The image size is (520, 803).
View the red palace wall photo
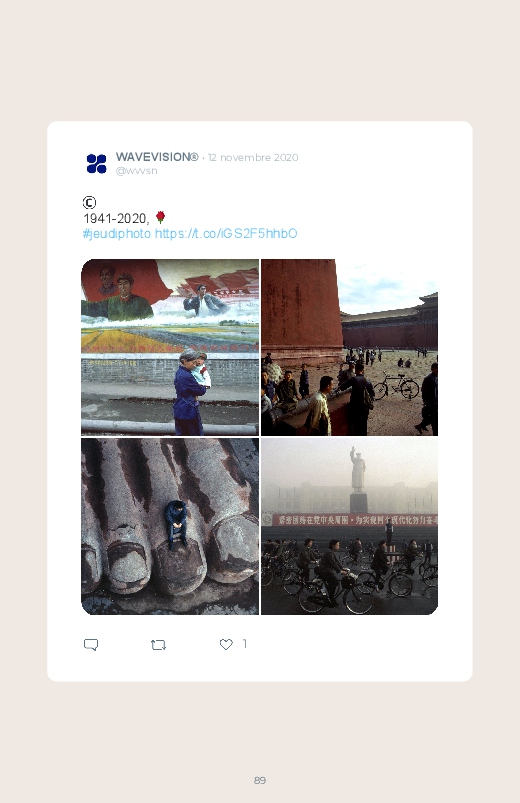349,347
